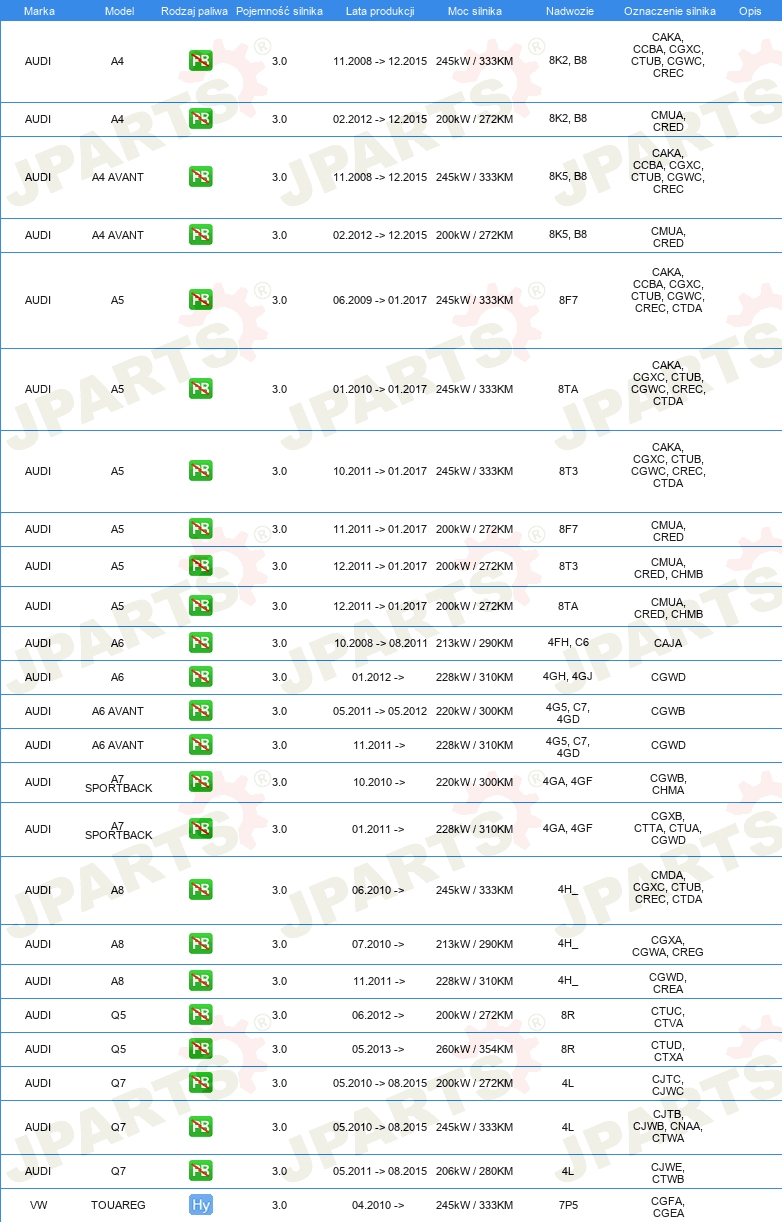Click the Marka column header
The image size is (782, 1222).
pos(39,10)
